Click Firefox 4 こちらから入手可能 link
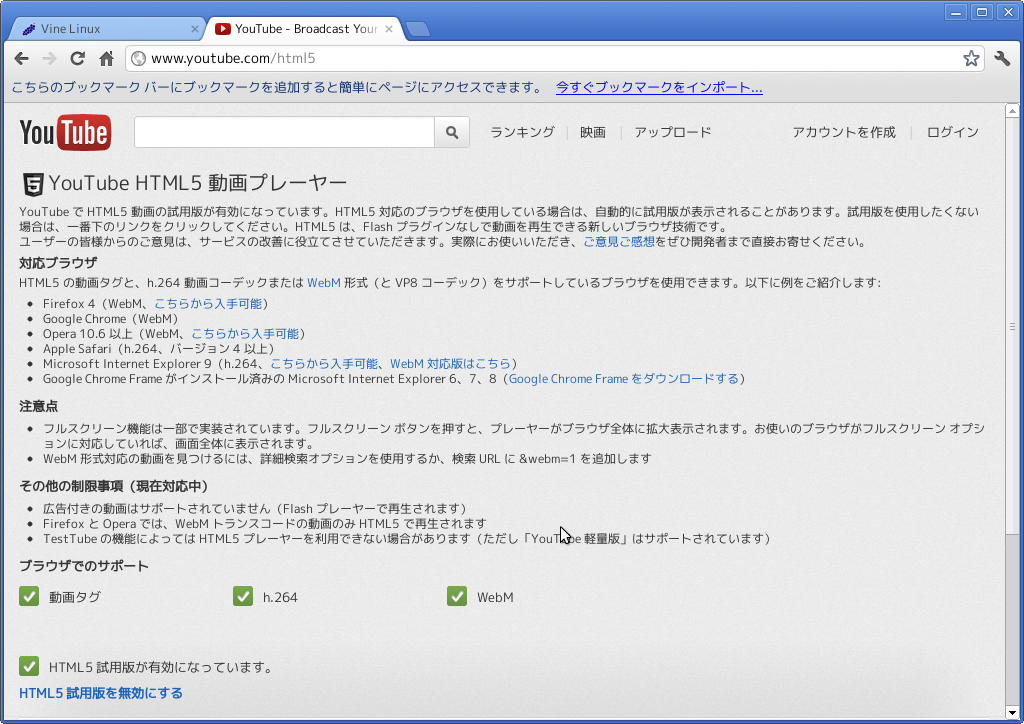 point(208,304)
